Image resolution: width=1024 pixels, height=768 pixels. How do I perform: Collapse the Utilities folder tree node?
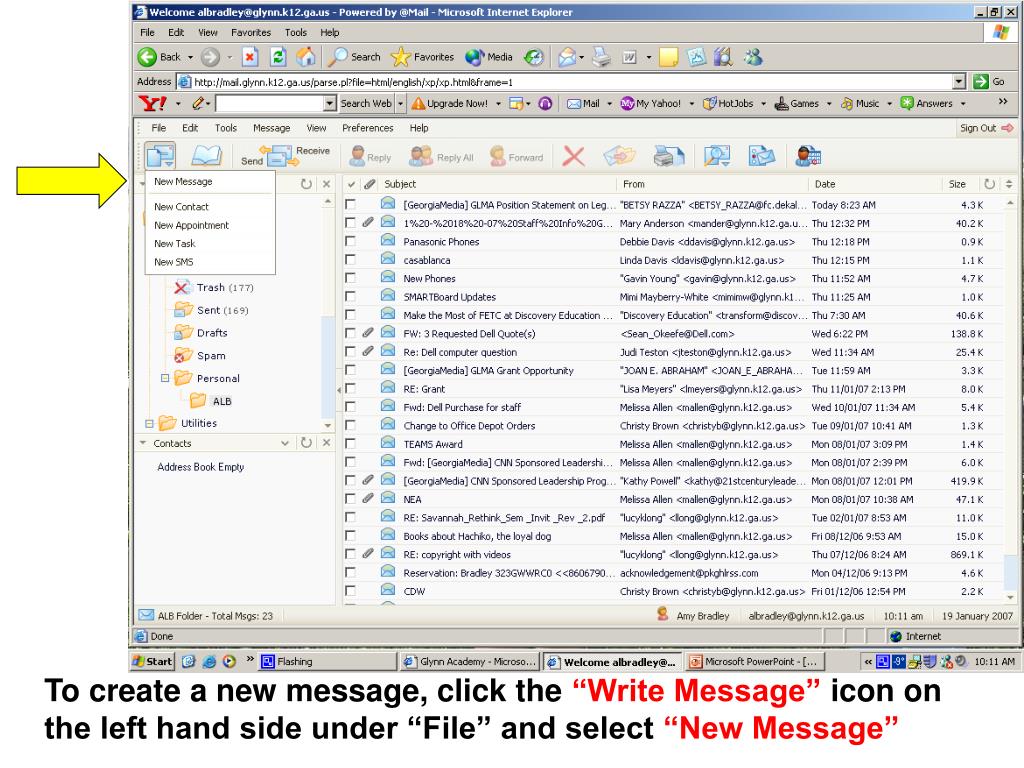149,423
